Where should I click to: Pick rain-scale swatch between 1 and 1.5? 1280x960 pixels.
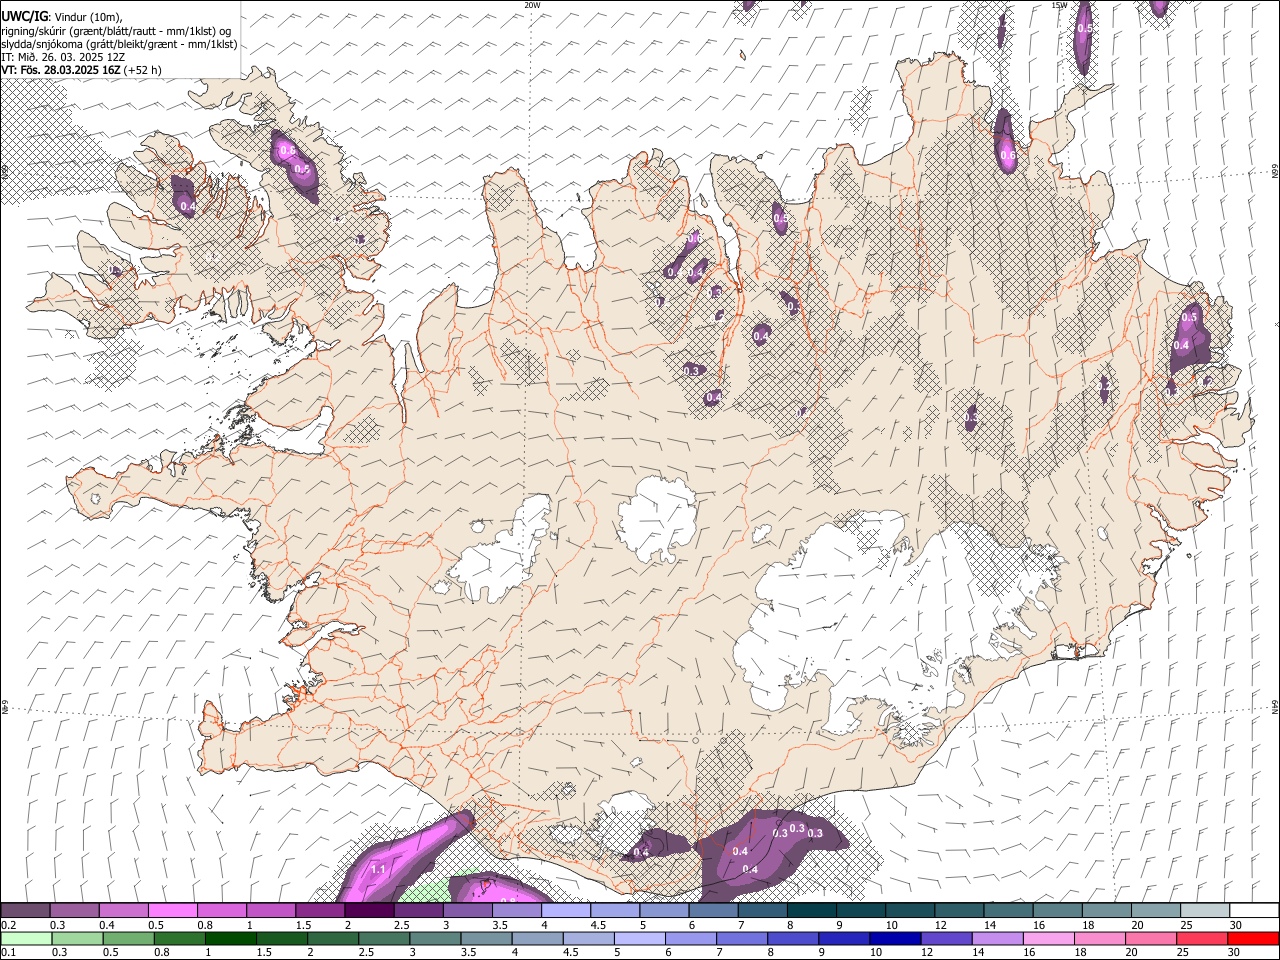[x=230, y=939]
